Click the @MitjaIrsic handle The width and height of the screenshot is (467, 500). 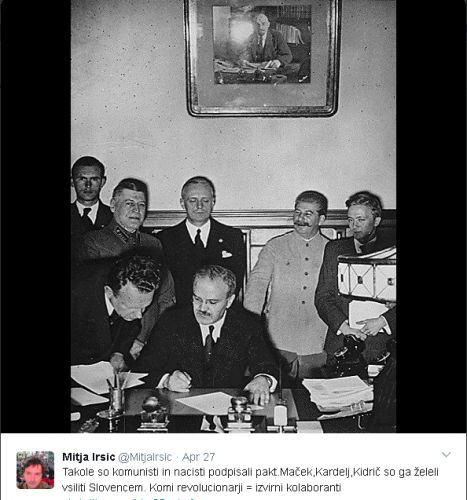pos(145,457)
